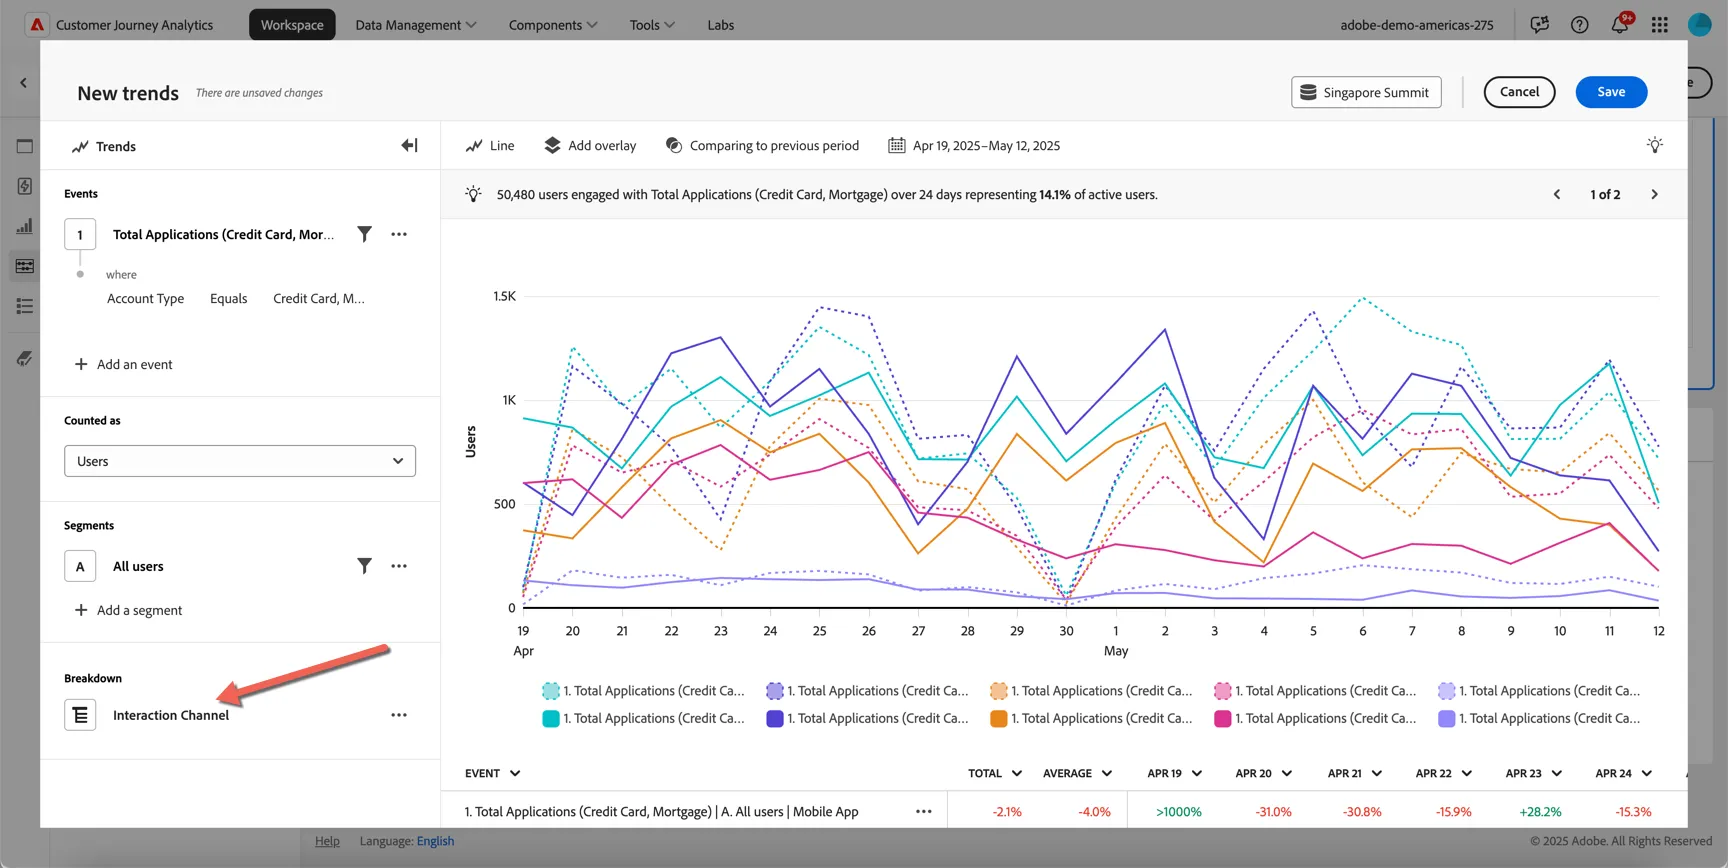Open filter for All users segment
The height and width of the screenshot is (868, 1728).
tap(365, 566)
